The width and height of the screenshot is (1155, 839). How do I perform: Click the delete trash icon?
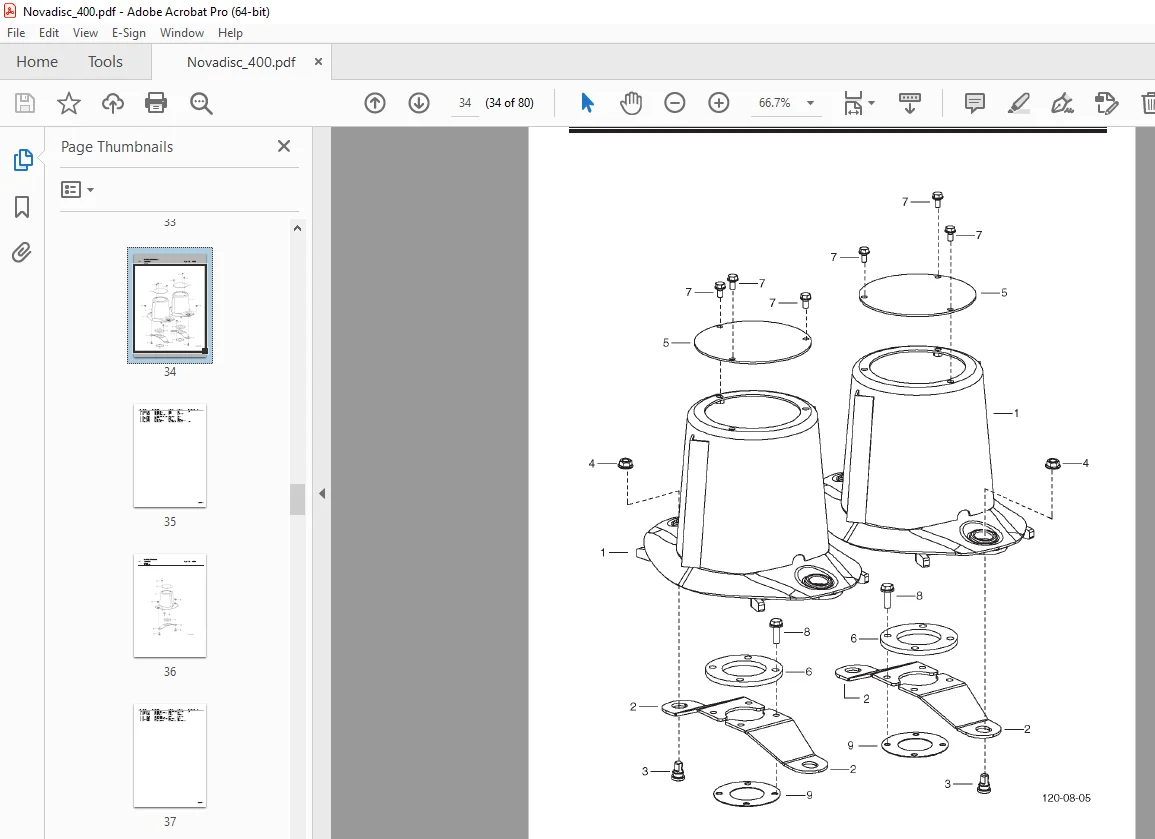pyautogui.click(x=1148, y=103)
